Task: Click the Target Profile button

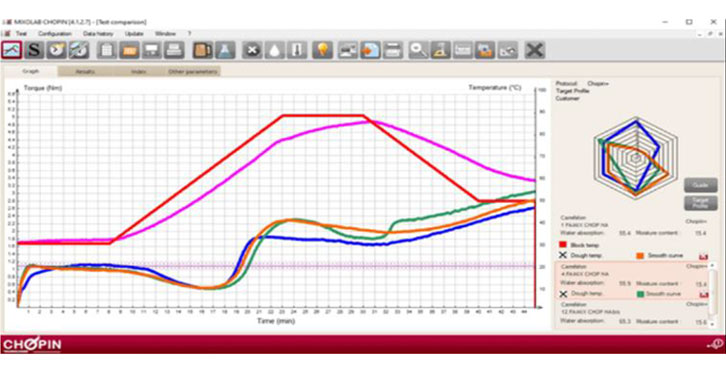Action: click(701, 203)
